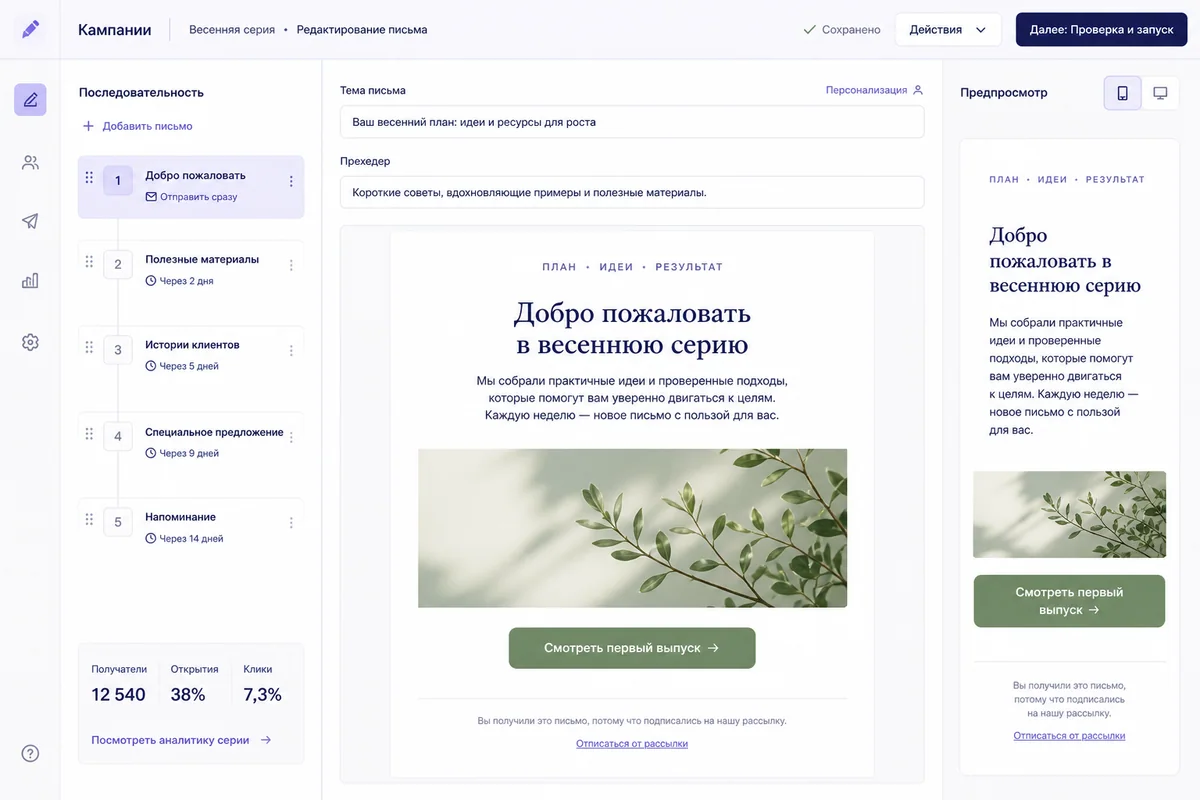Focus the Тема письма input field
Viewport: 1200px width, 800px height.
pos(632,122)
